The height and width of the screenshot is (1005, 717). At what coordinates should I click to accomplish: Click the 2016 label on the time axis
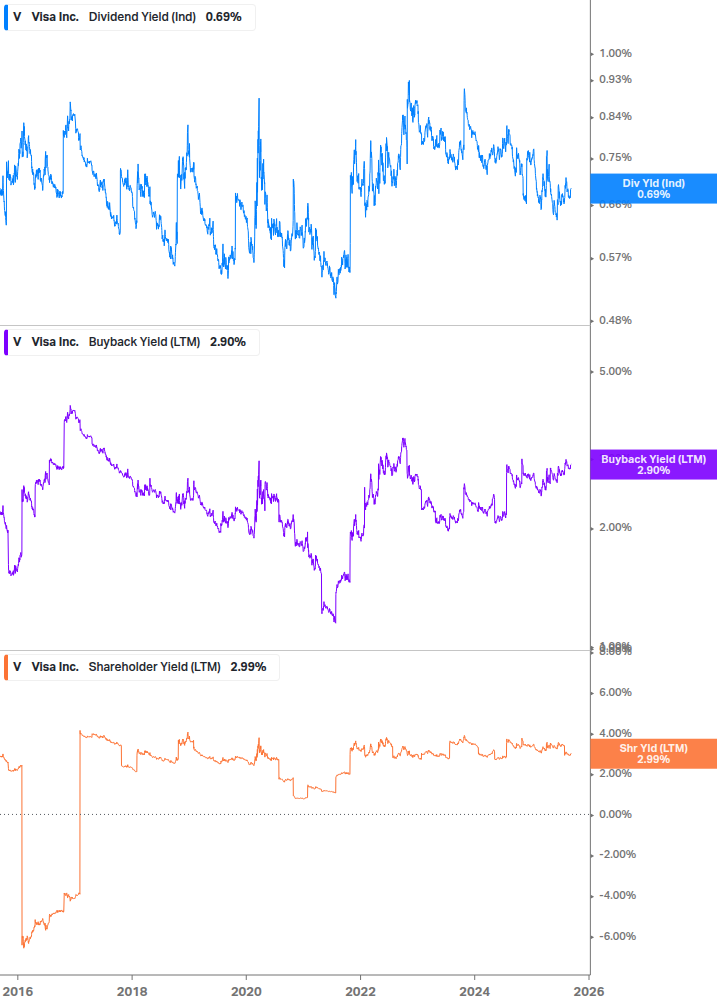coord(17,992)
